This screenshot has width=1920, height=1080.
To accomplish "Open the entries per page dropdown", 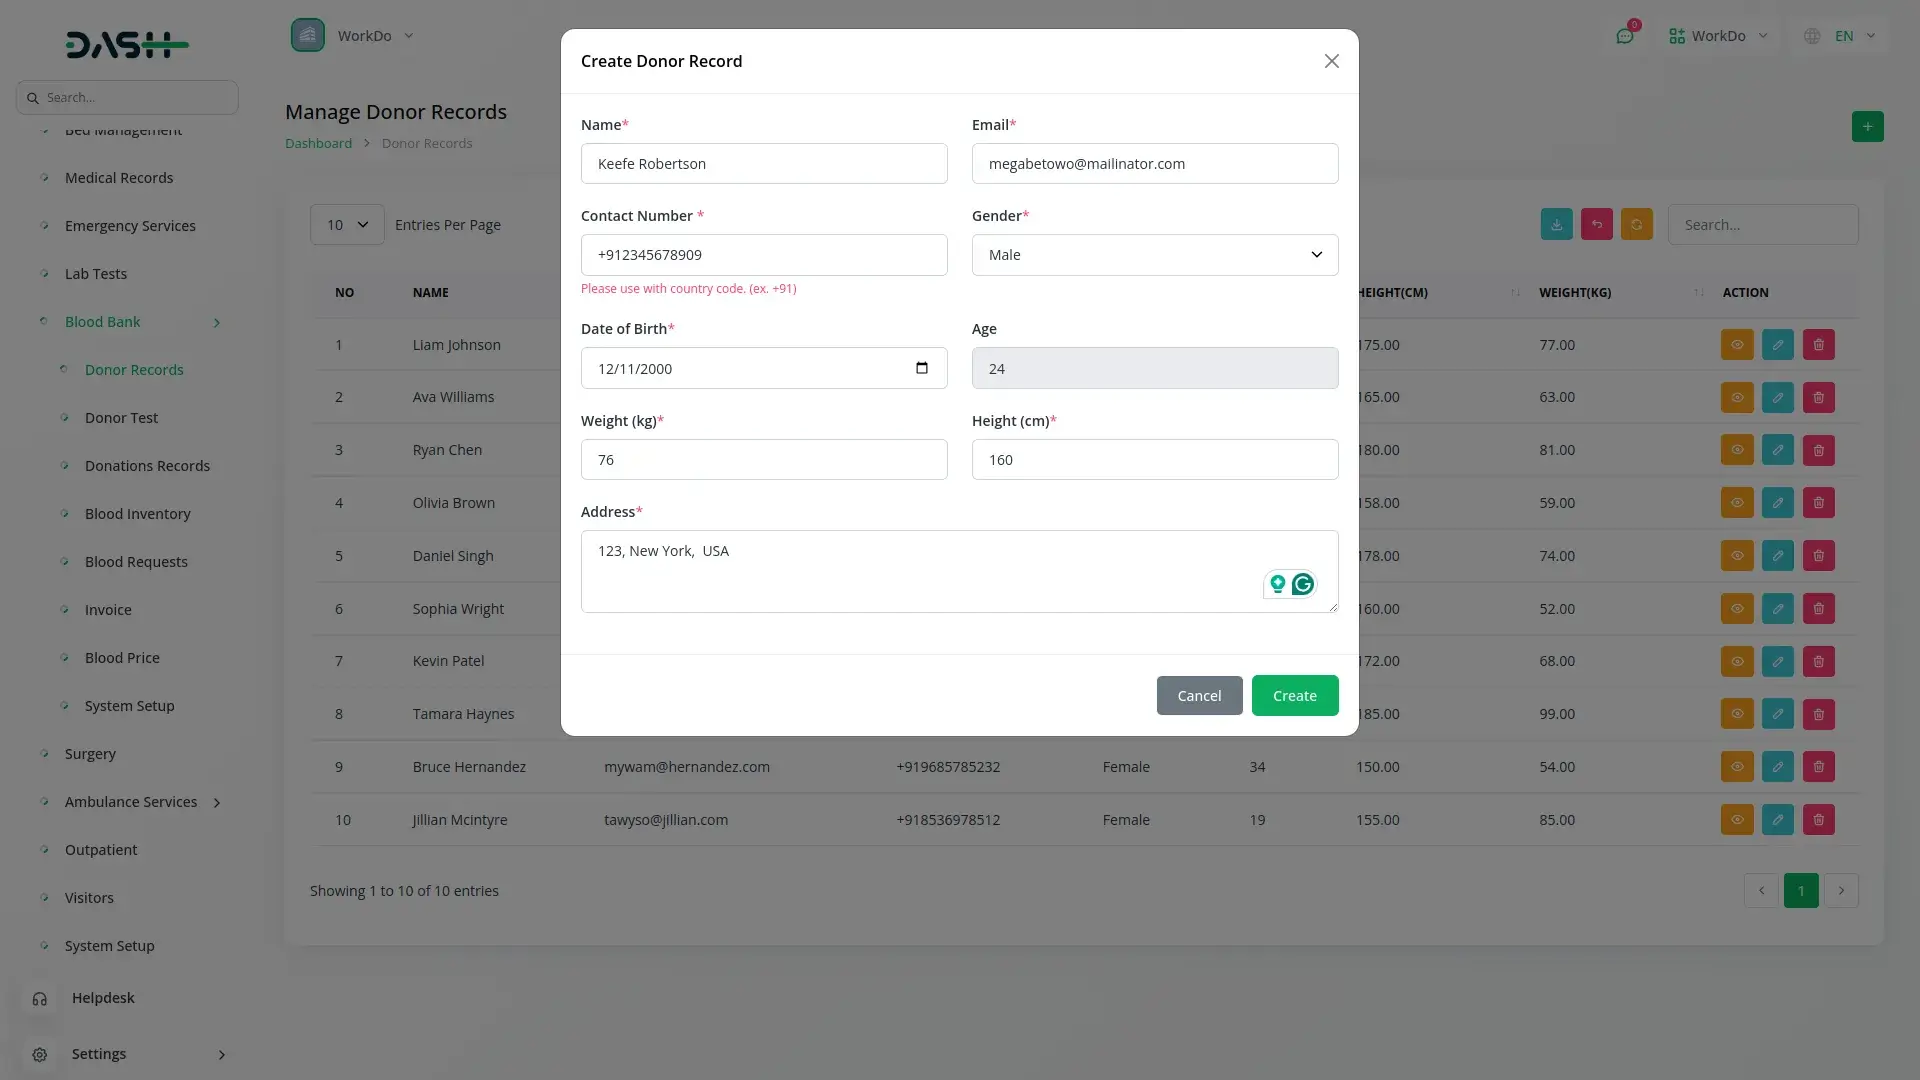I will pyautogui.click(x=347, y=225).
